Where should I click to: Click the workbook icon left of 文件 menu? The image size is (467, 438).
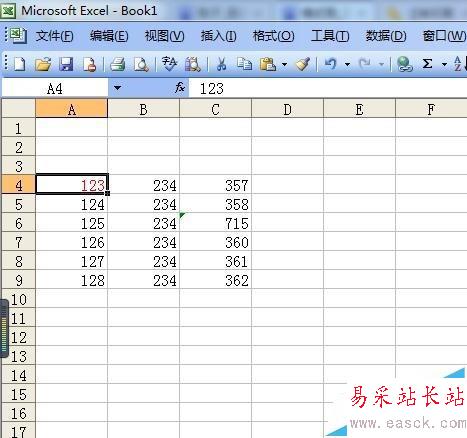coord(17,35)
